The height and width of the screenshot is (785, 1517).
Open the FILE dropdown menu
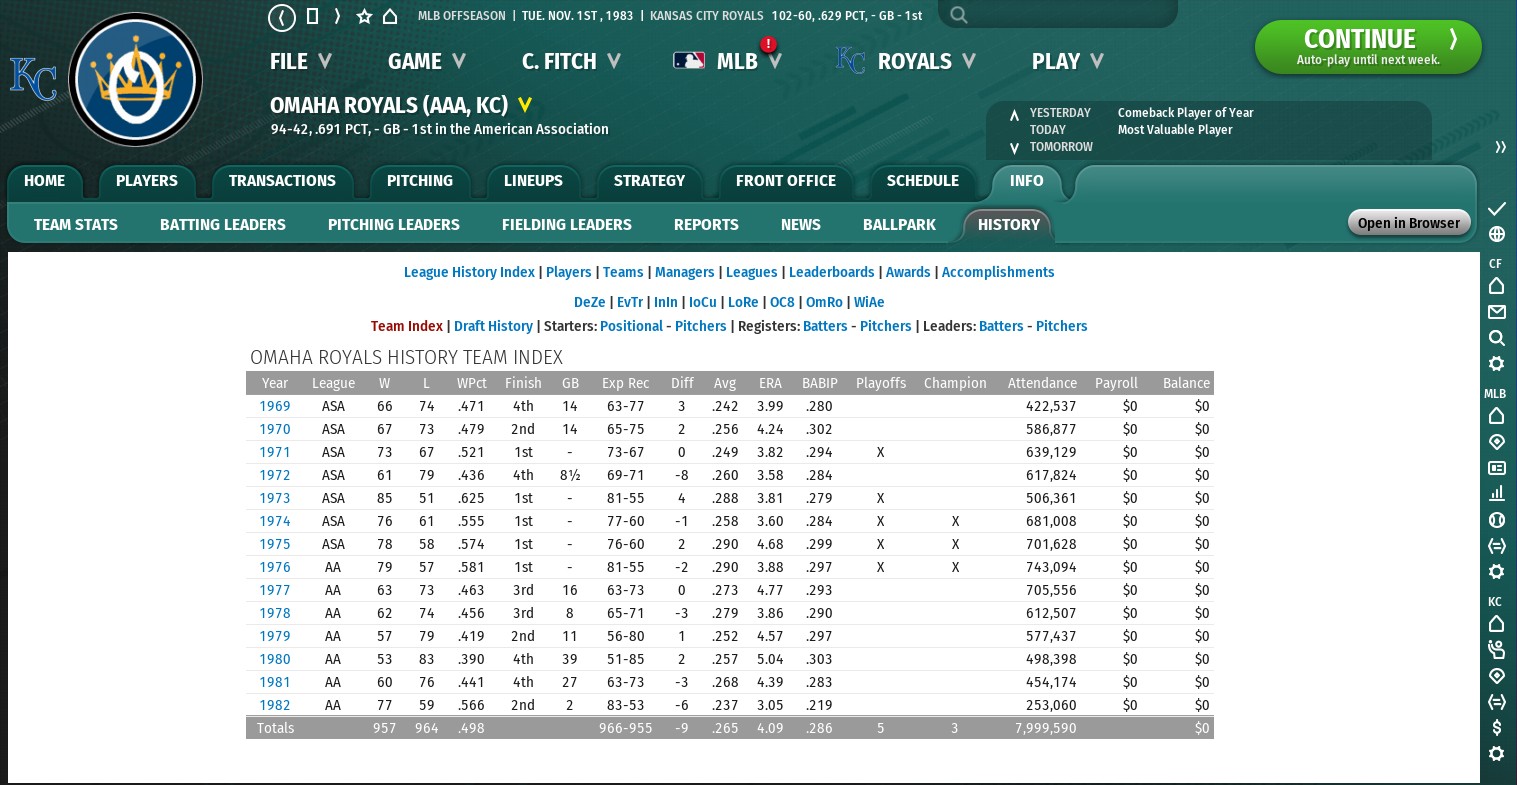[x=300, y=61]
